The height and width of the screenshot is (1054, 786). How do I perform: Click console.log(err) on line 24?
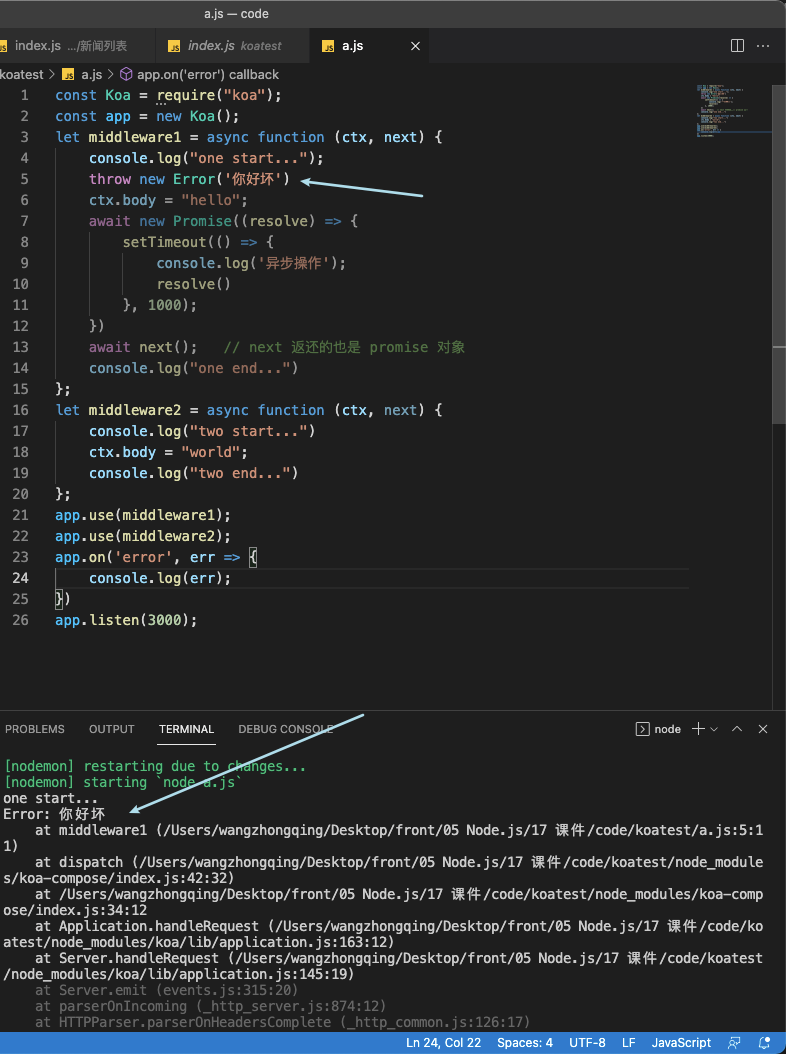coord(160,578)
